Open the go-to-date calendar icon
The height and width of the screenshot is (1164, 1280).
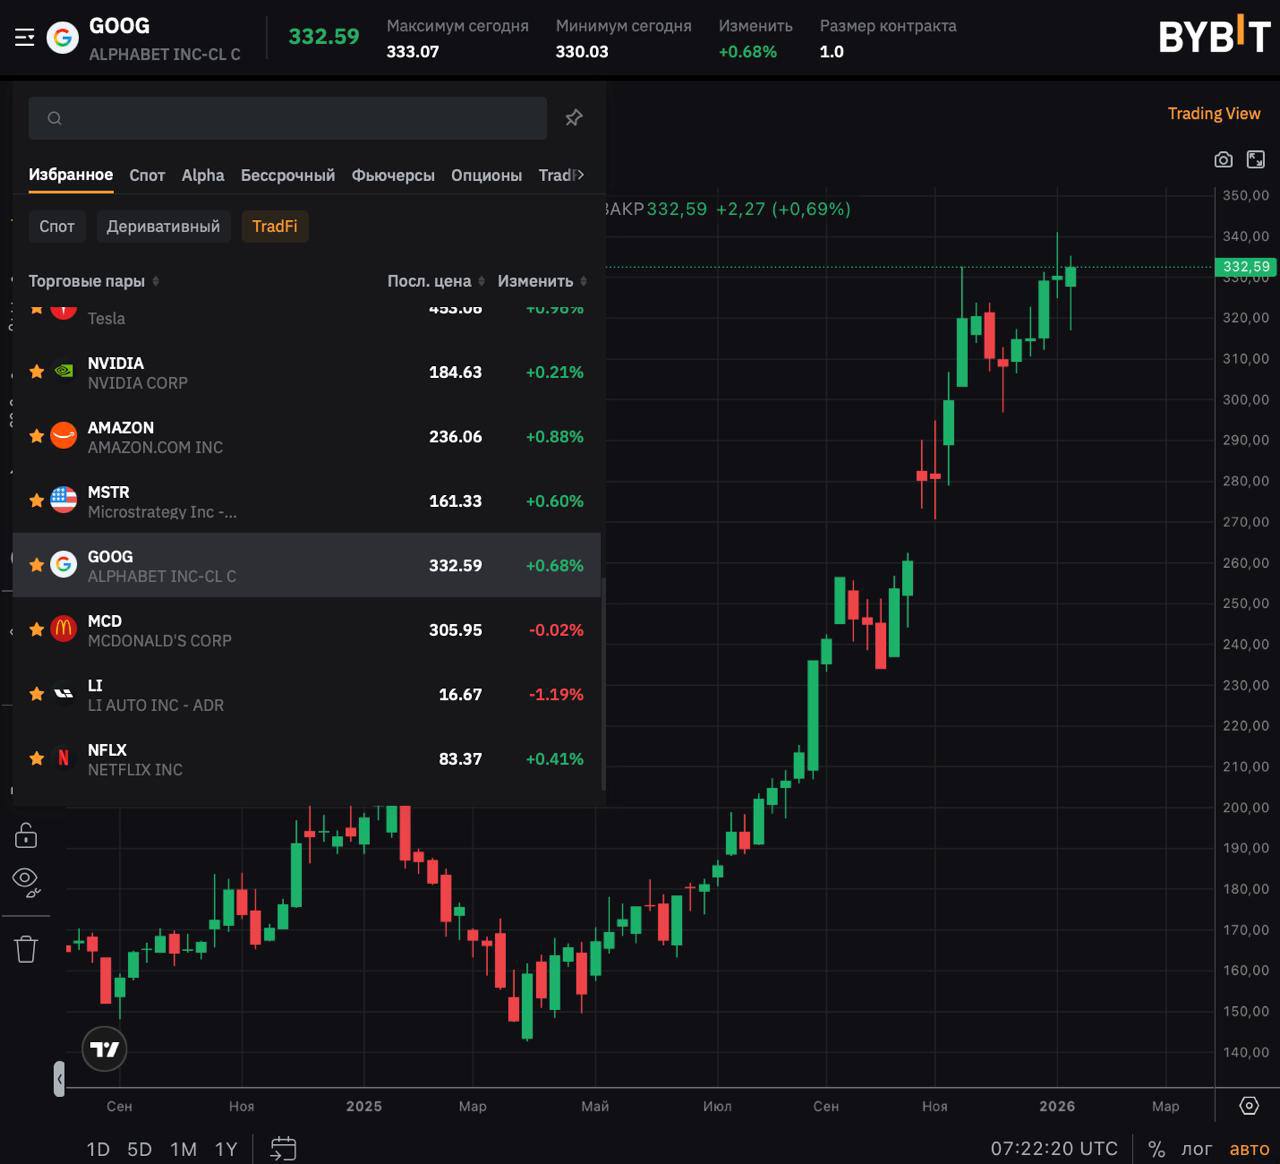283,1148
